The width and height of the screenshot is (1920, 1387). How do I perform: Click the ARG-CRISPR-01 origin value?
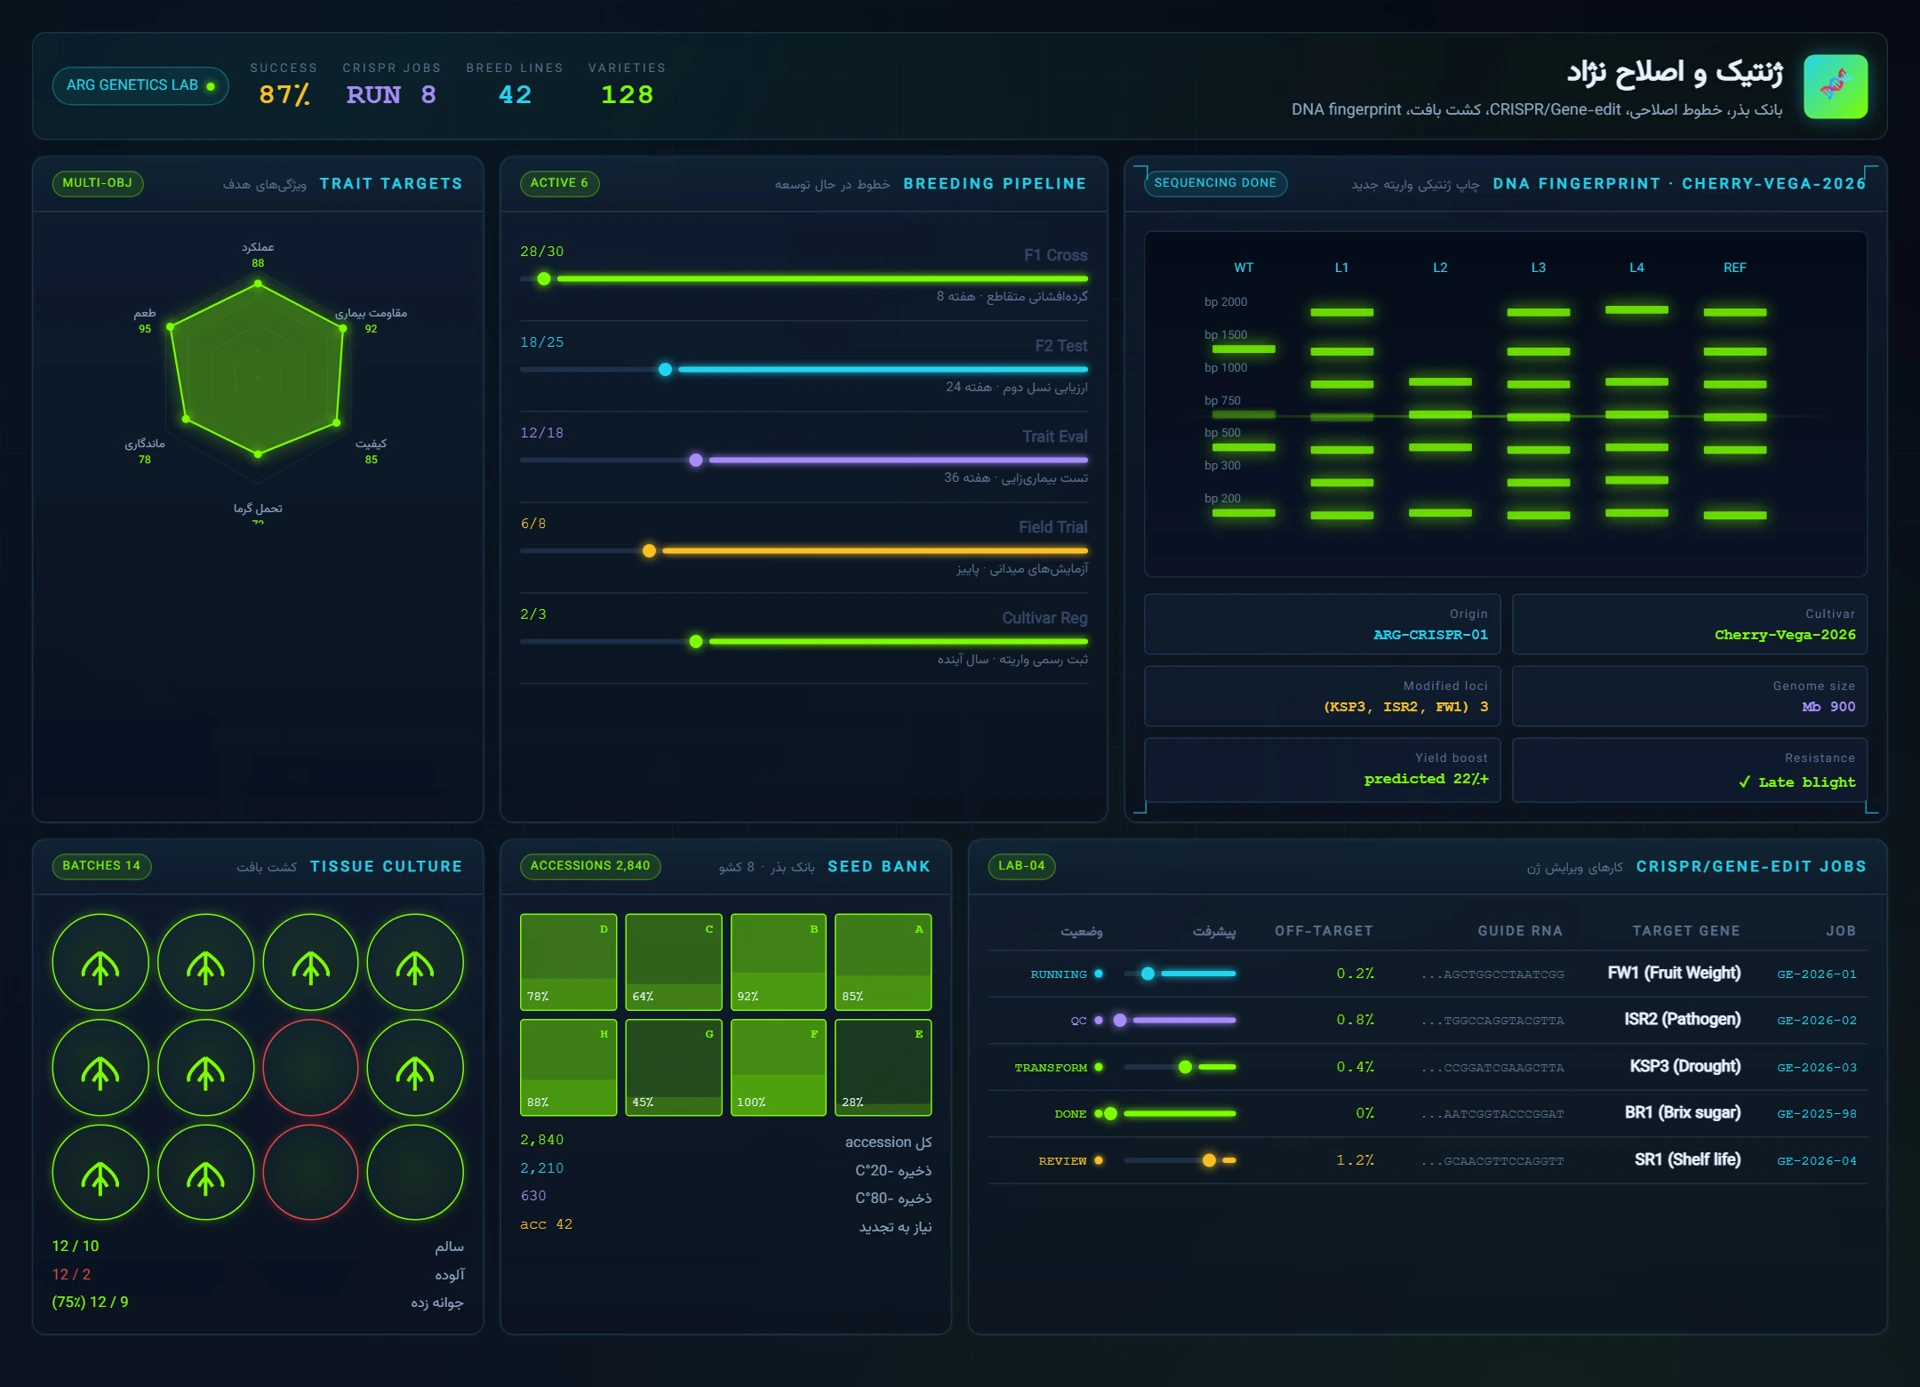tap(1430, 635)
